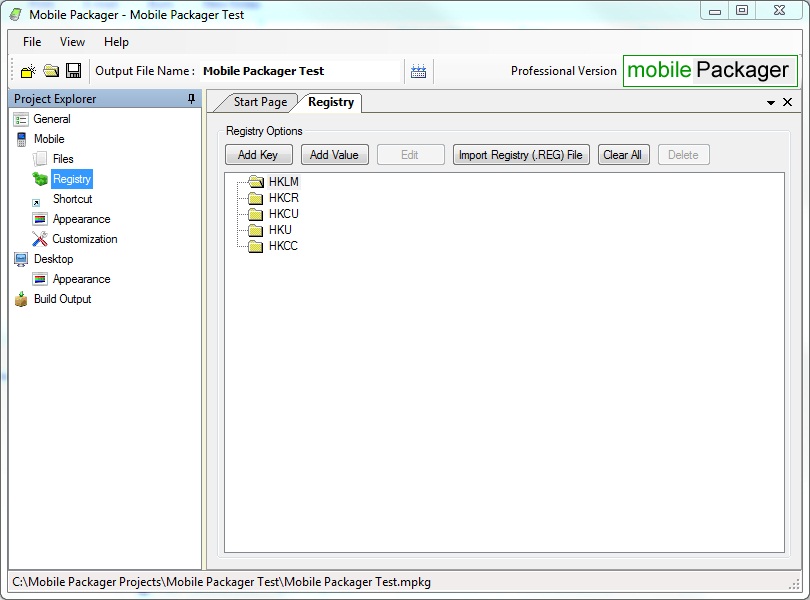Viewport: 810px width, 600px height.
Task: Click the disabled Edit button
Action: coord(411,155)
